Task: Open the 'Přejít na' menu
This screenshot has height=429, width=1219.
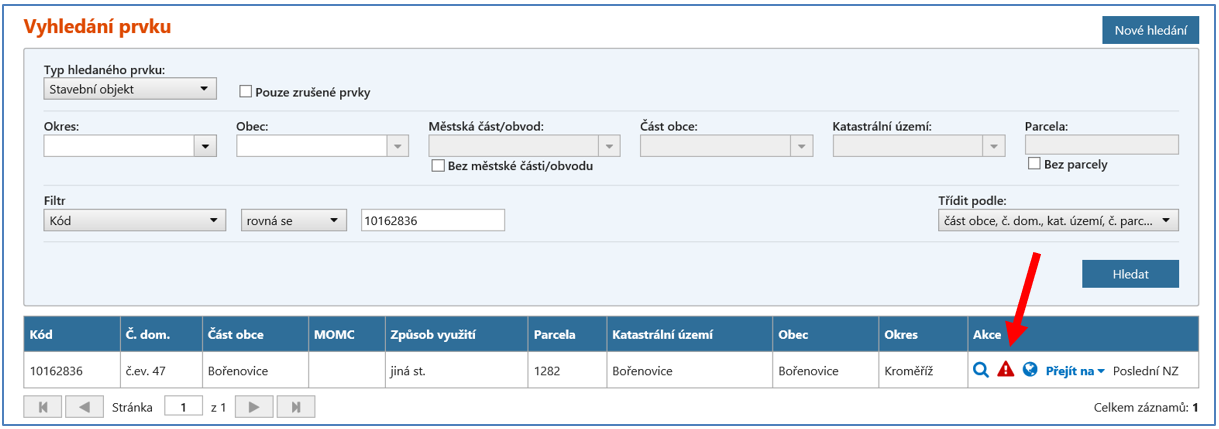Action: (x=1075, y=371)
